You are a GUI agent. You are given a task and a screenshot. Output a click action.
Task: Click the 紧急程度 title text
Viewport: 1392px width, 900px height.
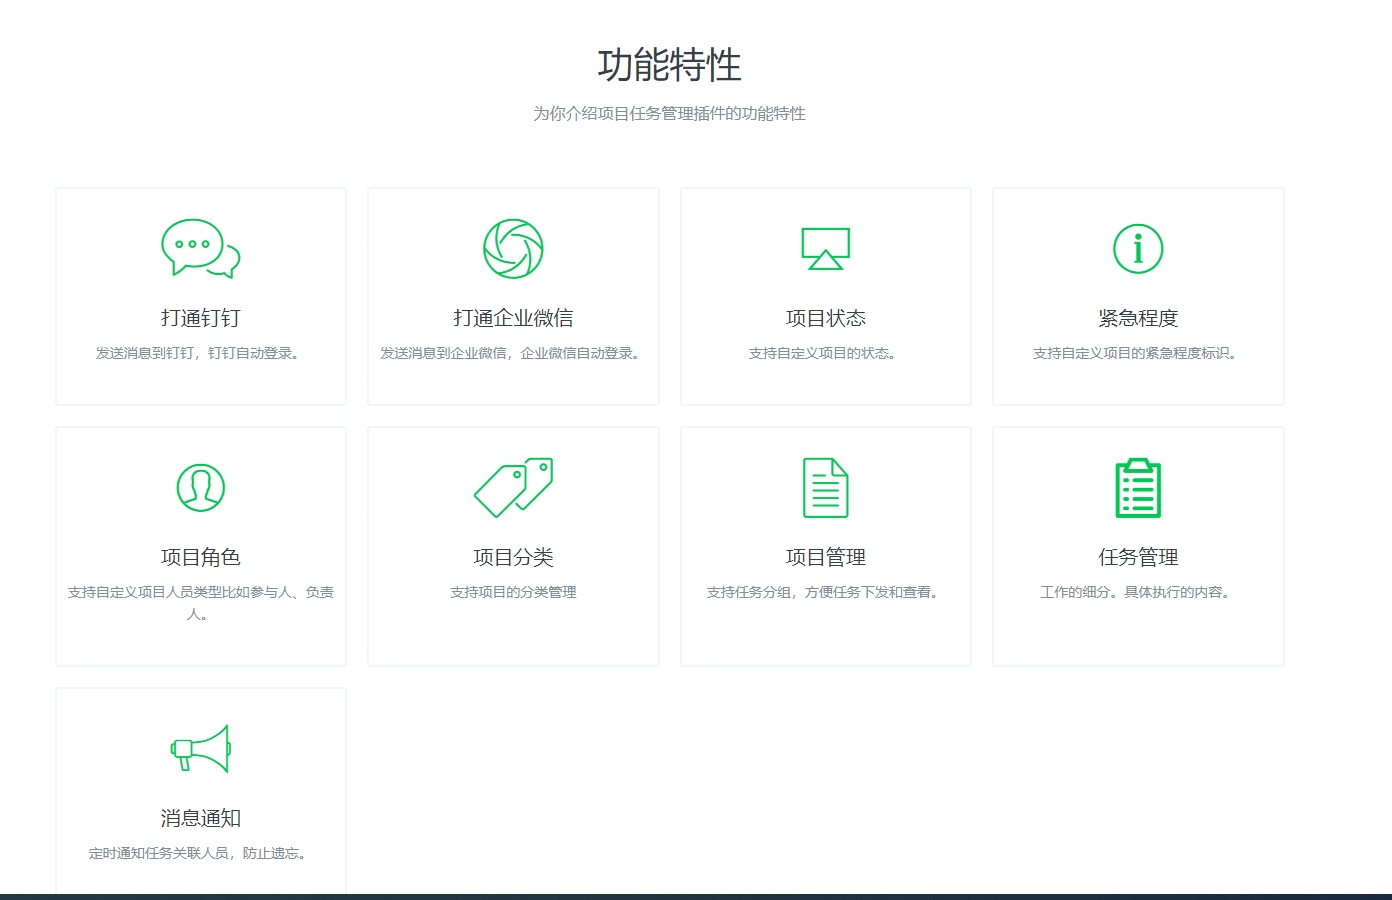(x=1137, y=317)
